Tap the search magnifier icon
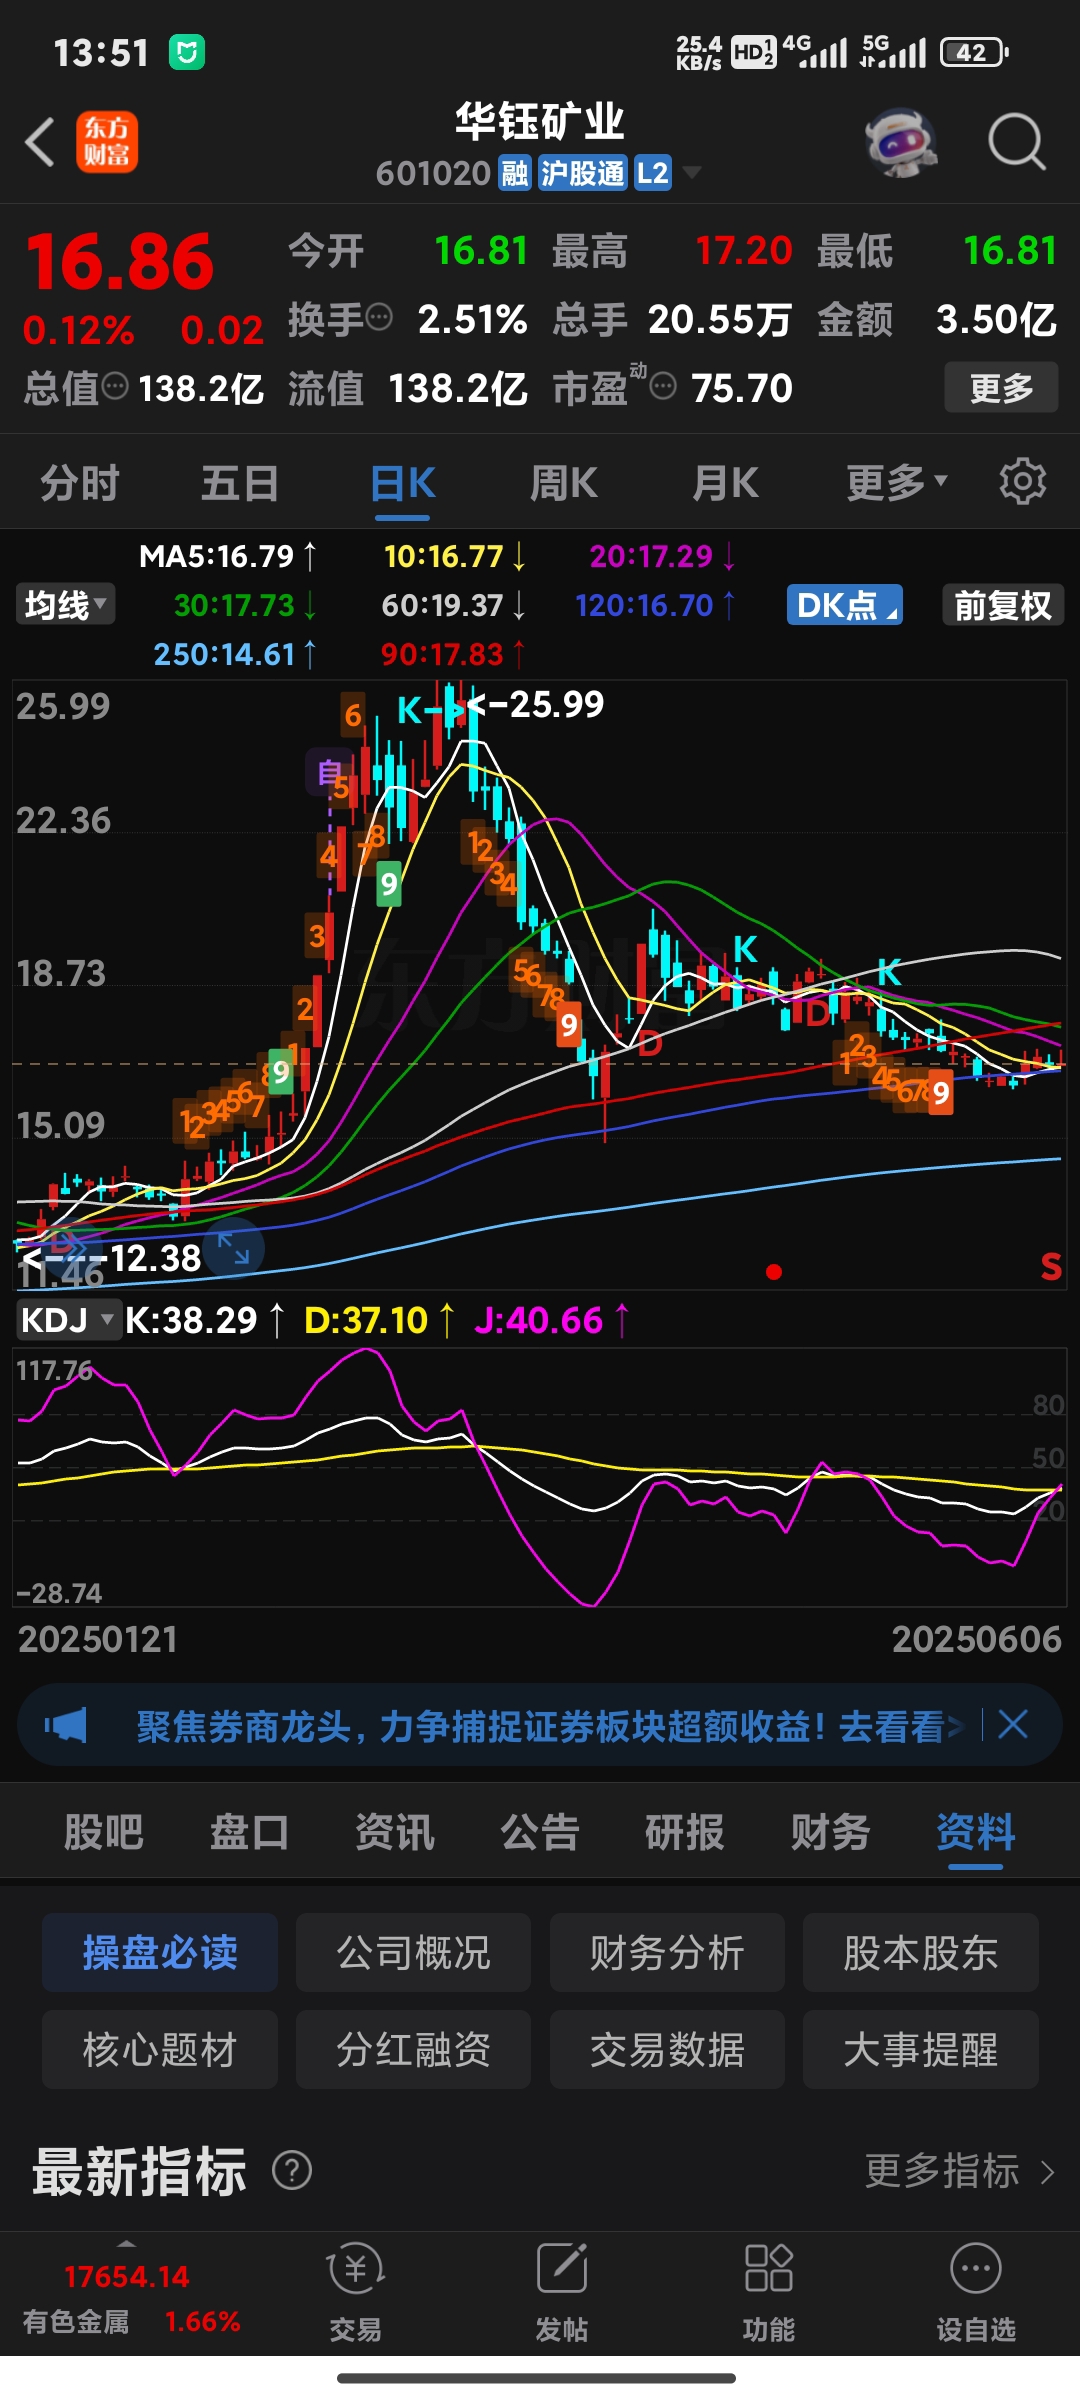The image size is (1080, 2400). click(x=1016, y=142)
